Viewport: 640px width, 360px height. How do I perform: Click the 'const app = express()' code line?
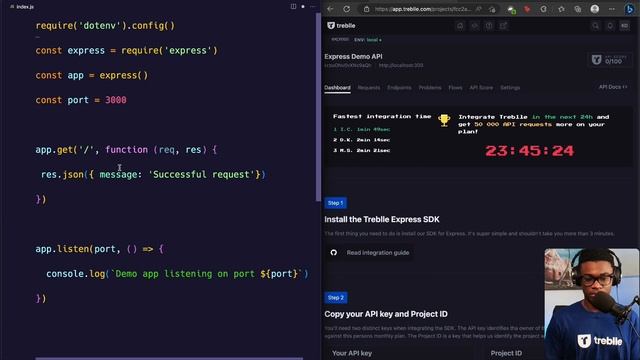click(x=91, y=76)
